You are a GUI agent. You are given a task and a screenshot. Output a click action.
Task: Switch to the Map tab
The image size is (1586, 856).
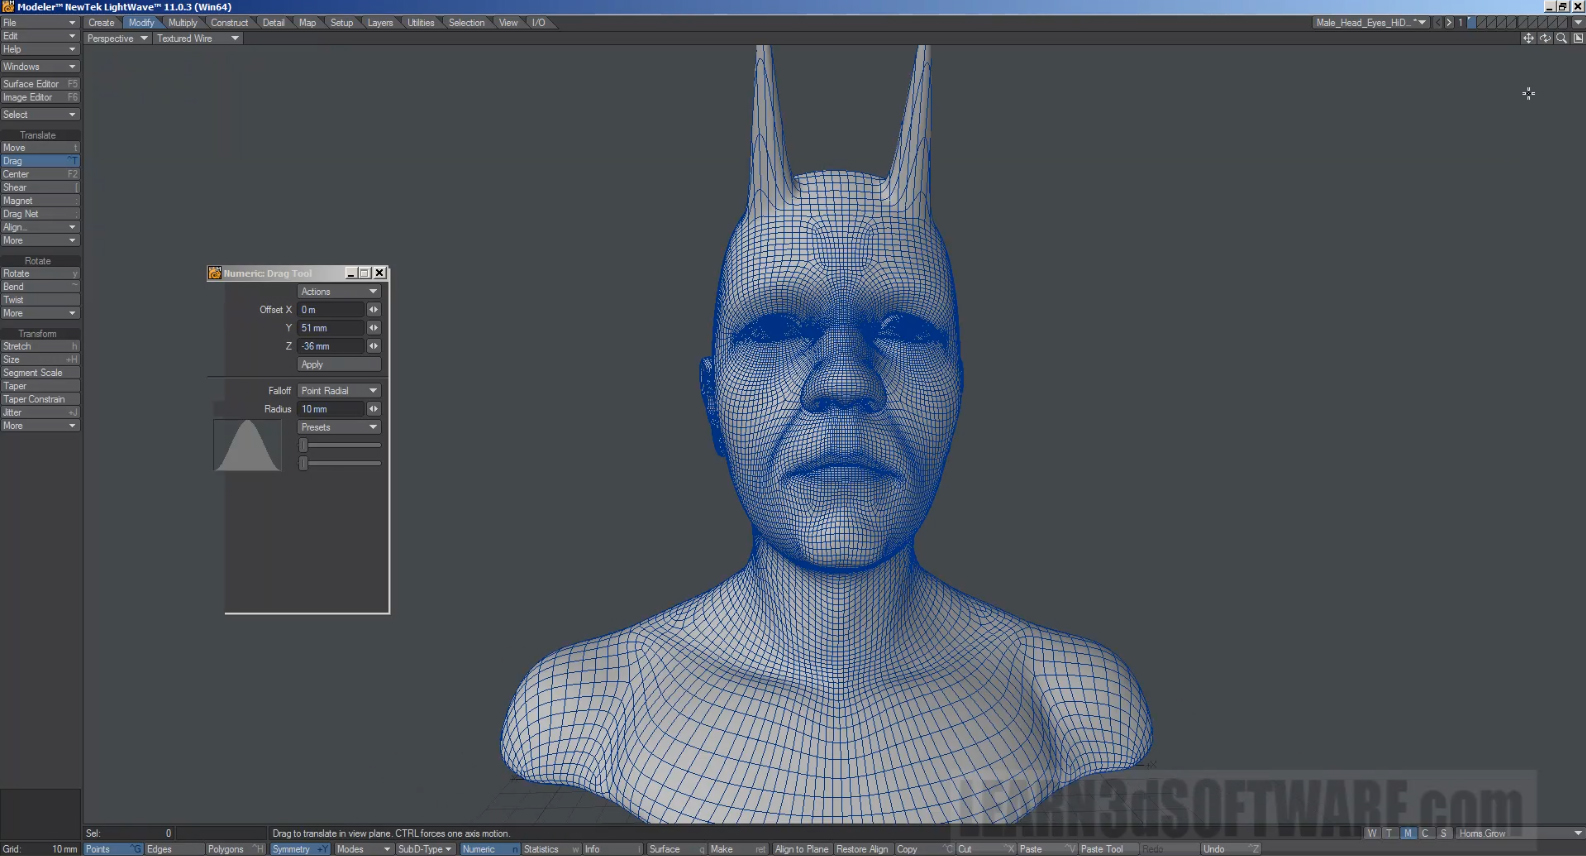[x=308, y=22]
